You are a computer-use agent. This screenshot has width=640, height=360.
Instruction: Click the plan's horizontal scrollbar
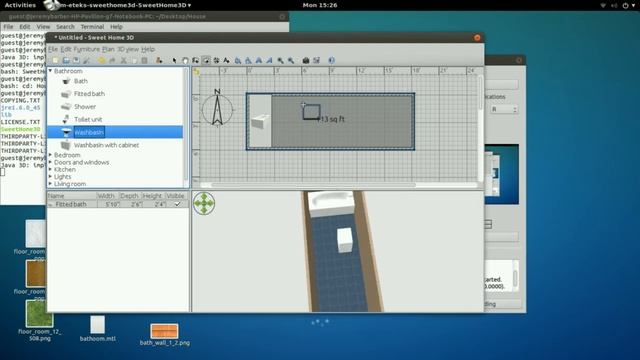coord(313,185)
